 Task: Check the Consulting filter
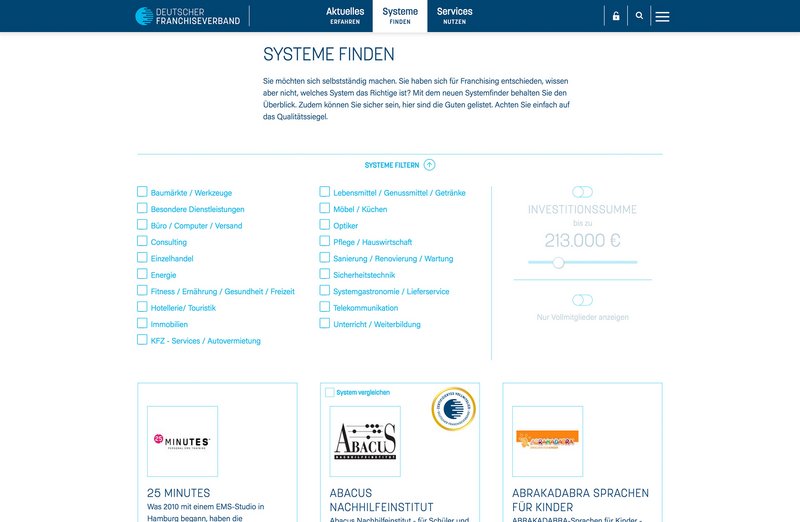point(142,241)
